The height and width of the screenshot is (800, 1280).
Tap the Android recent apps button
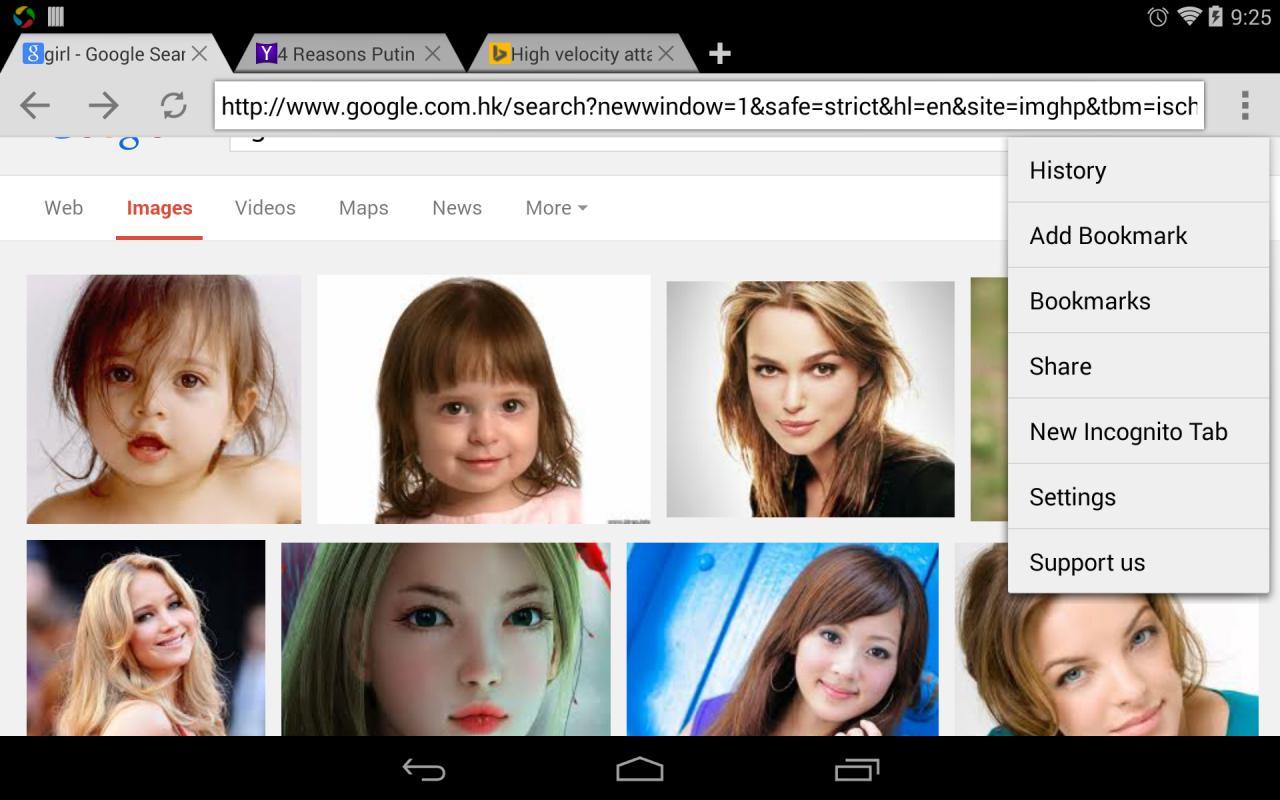(856, 769)
